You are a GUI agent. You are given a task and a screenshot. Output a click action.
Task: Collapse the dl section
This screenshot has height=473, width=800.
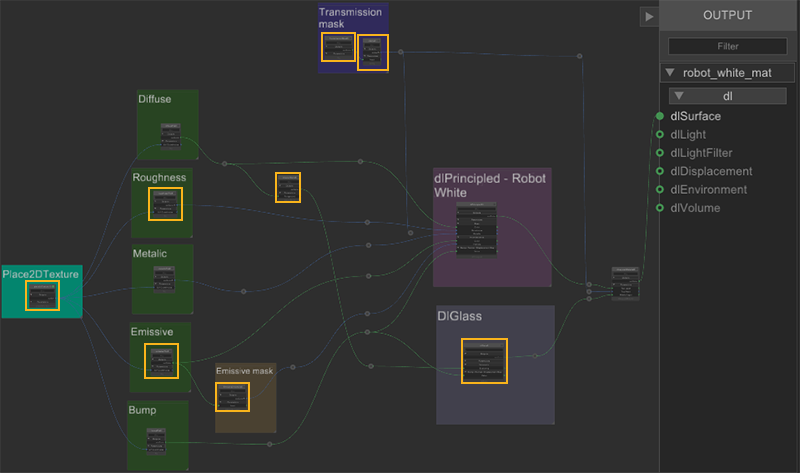679,96
